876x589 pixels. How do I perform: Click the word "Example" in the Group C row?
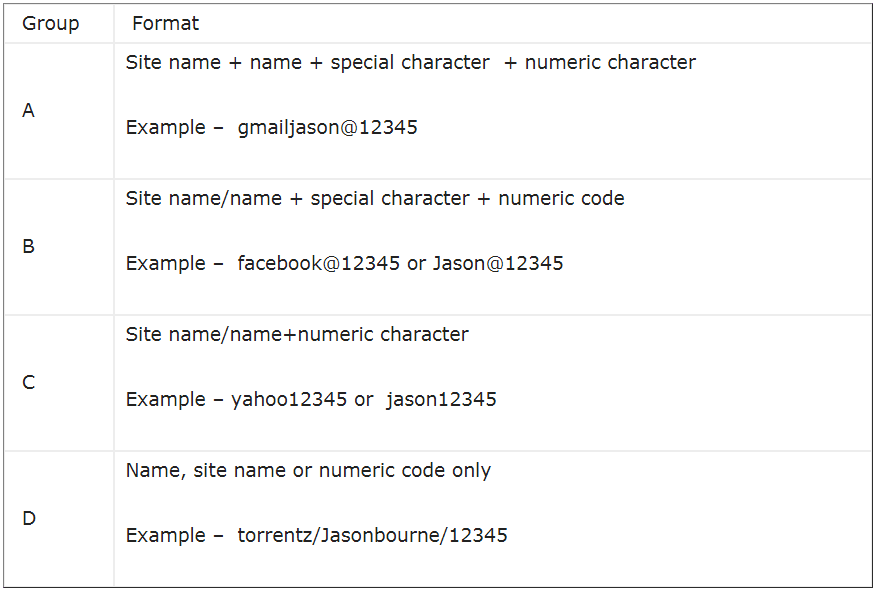165,400
